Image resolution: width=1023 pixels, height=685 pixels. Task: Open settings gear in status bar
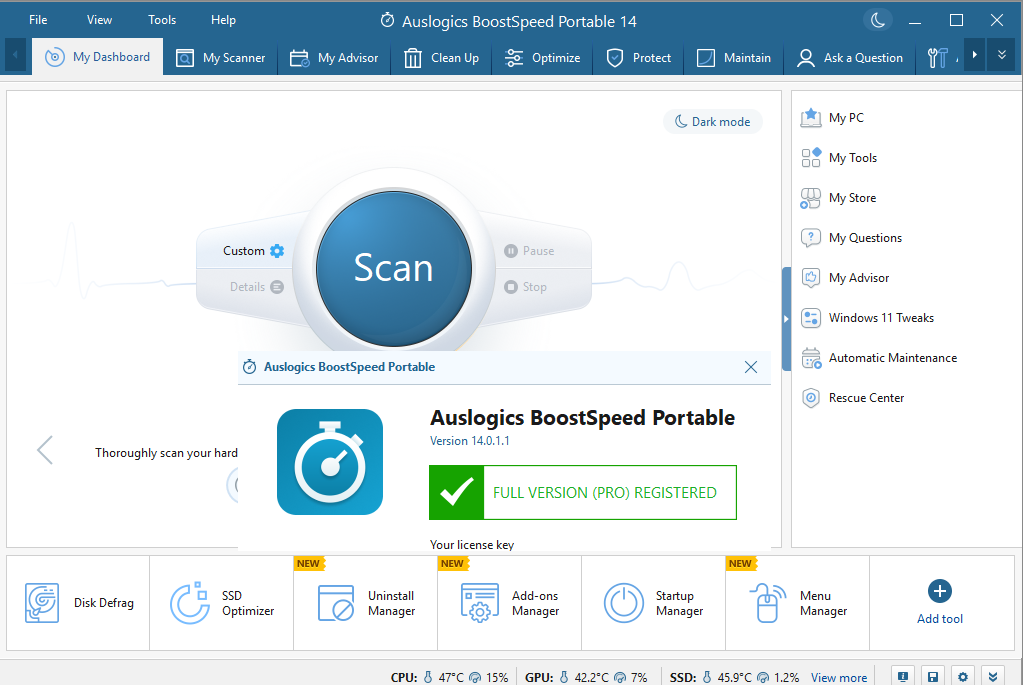[963, 677]
